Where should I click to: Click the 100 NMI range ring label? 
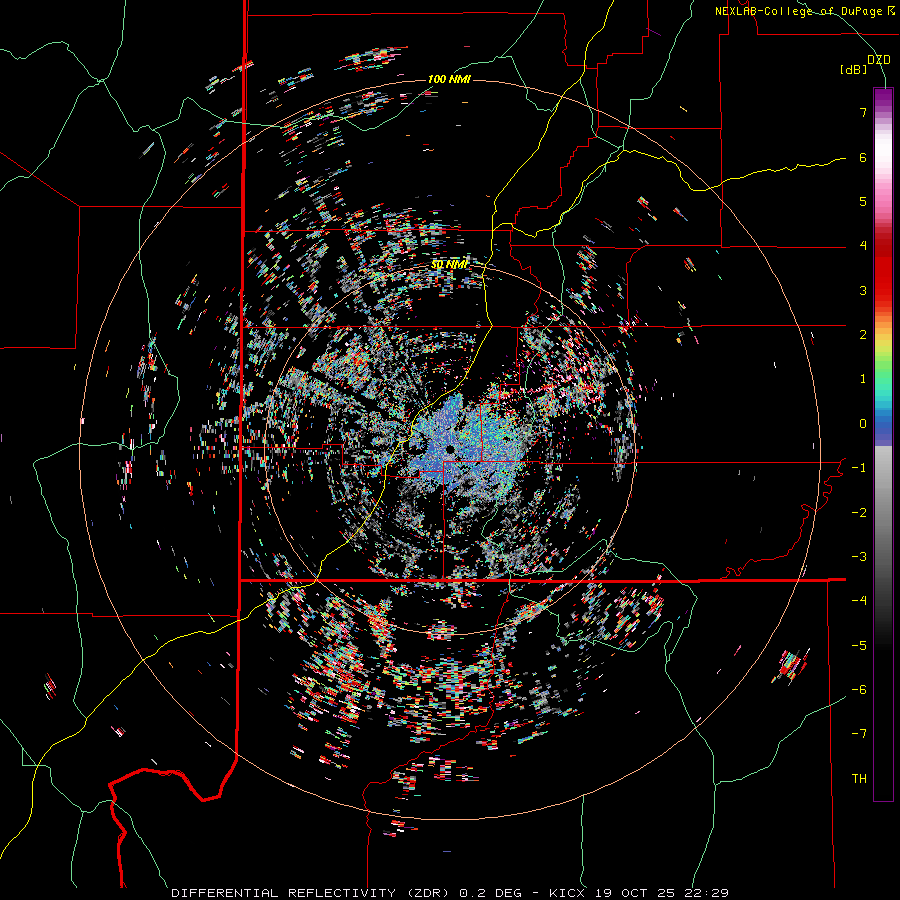[x=449, y=79]
